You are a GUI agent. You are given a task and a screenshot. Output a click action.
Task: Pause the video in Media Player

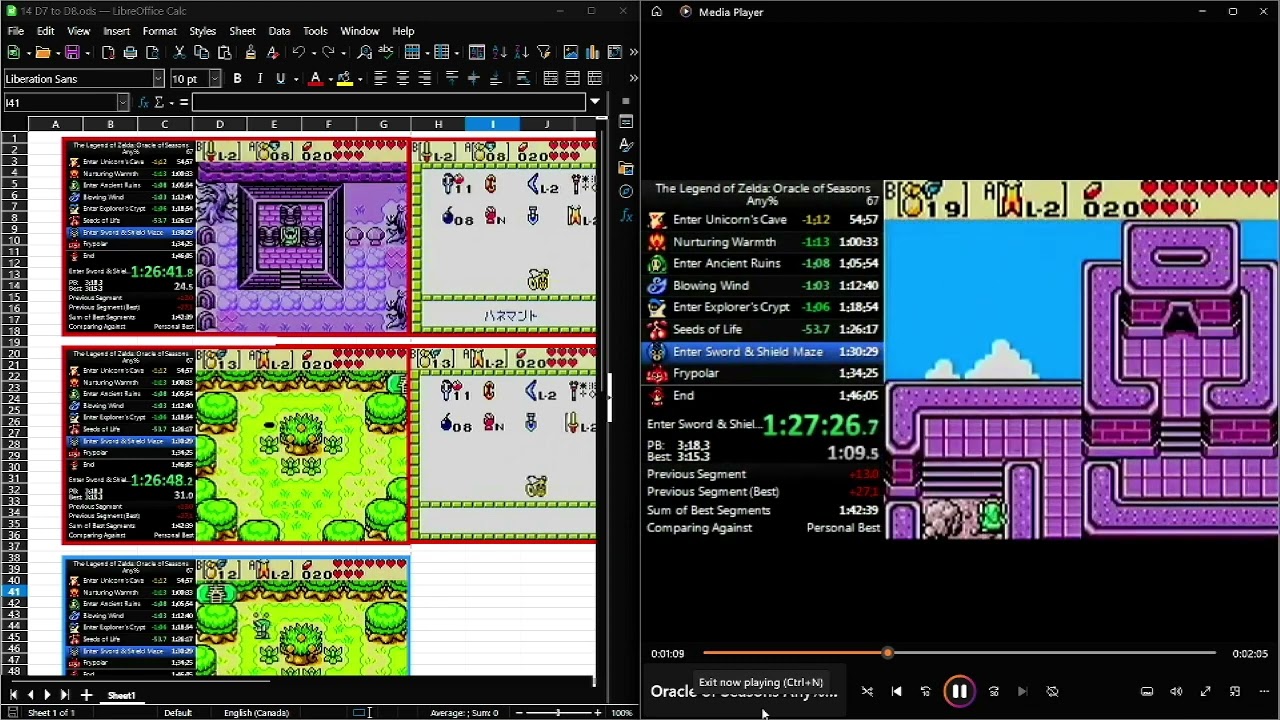tap(958, 691)
